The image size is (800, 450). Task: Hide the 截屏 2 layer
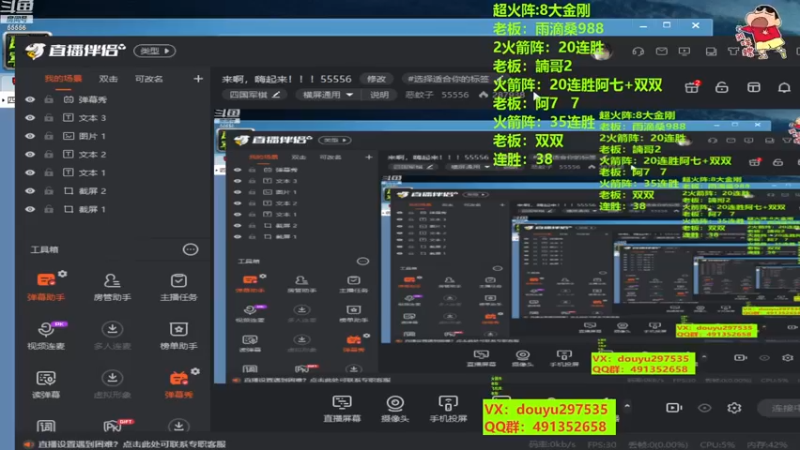click(x=30, y=191)
